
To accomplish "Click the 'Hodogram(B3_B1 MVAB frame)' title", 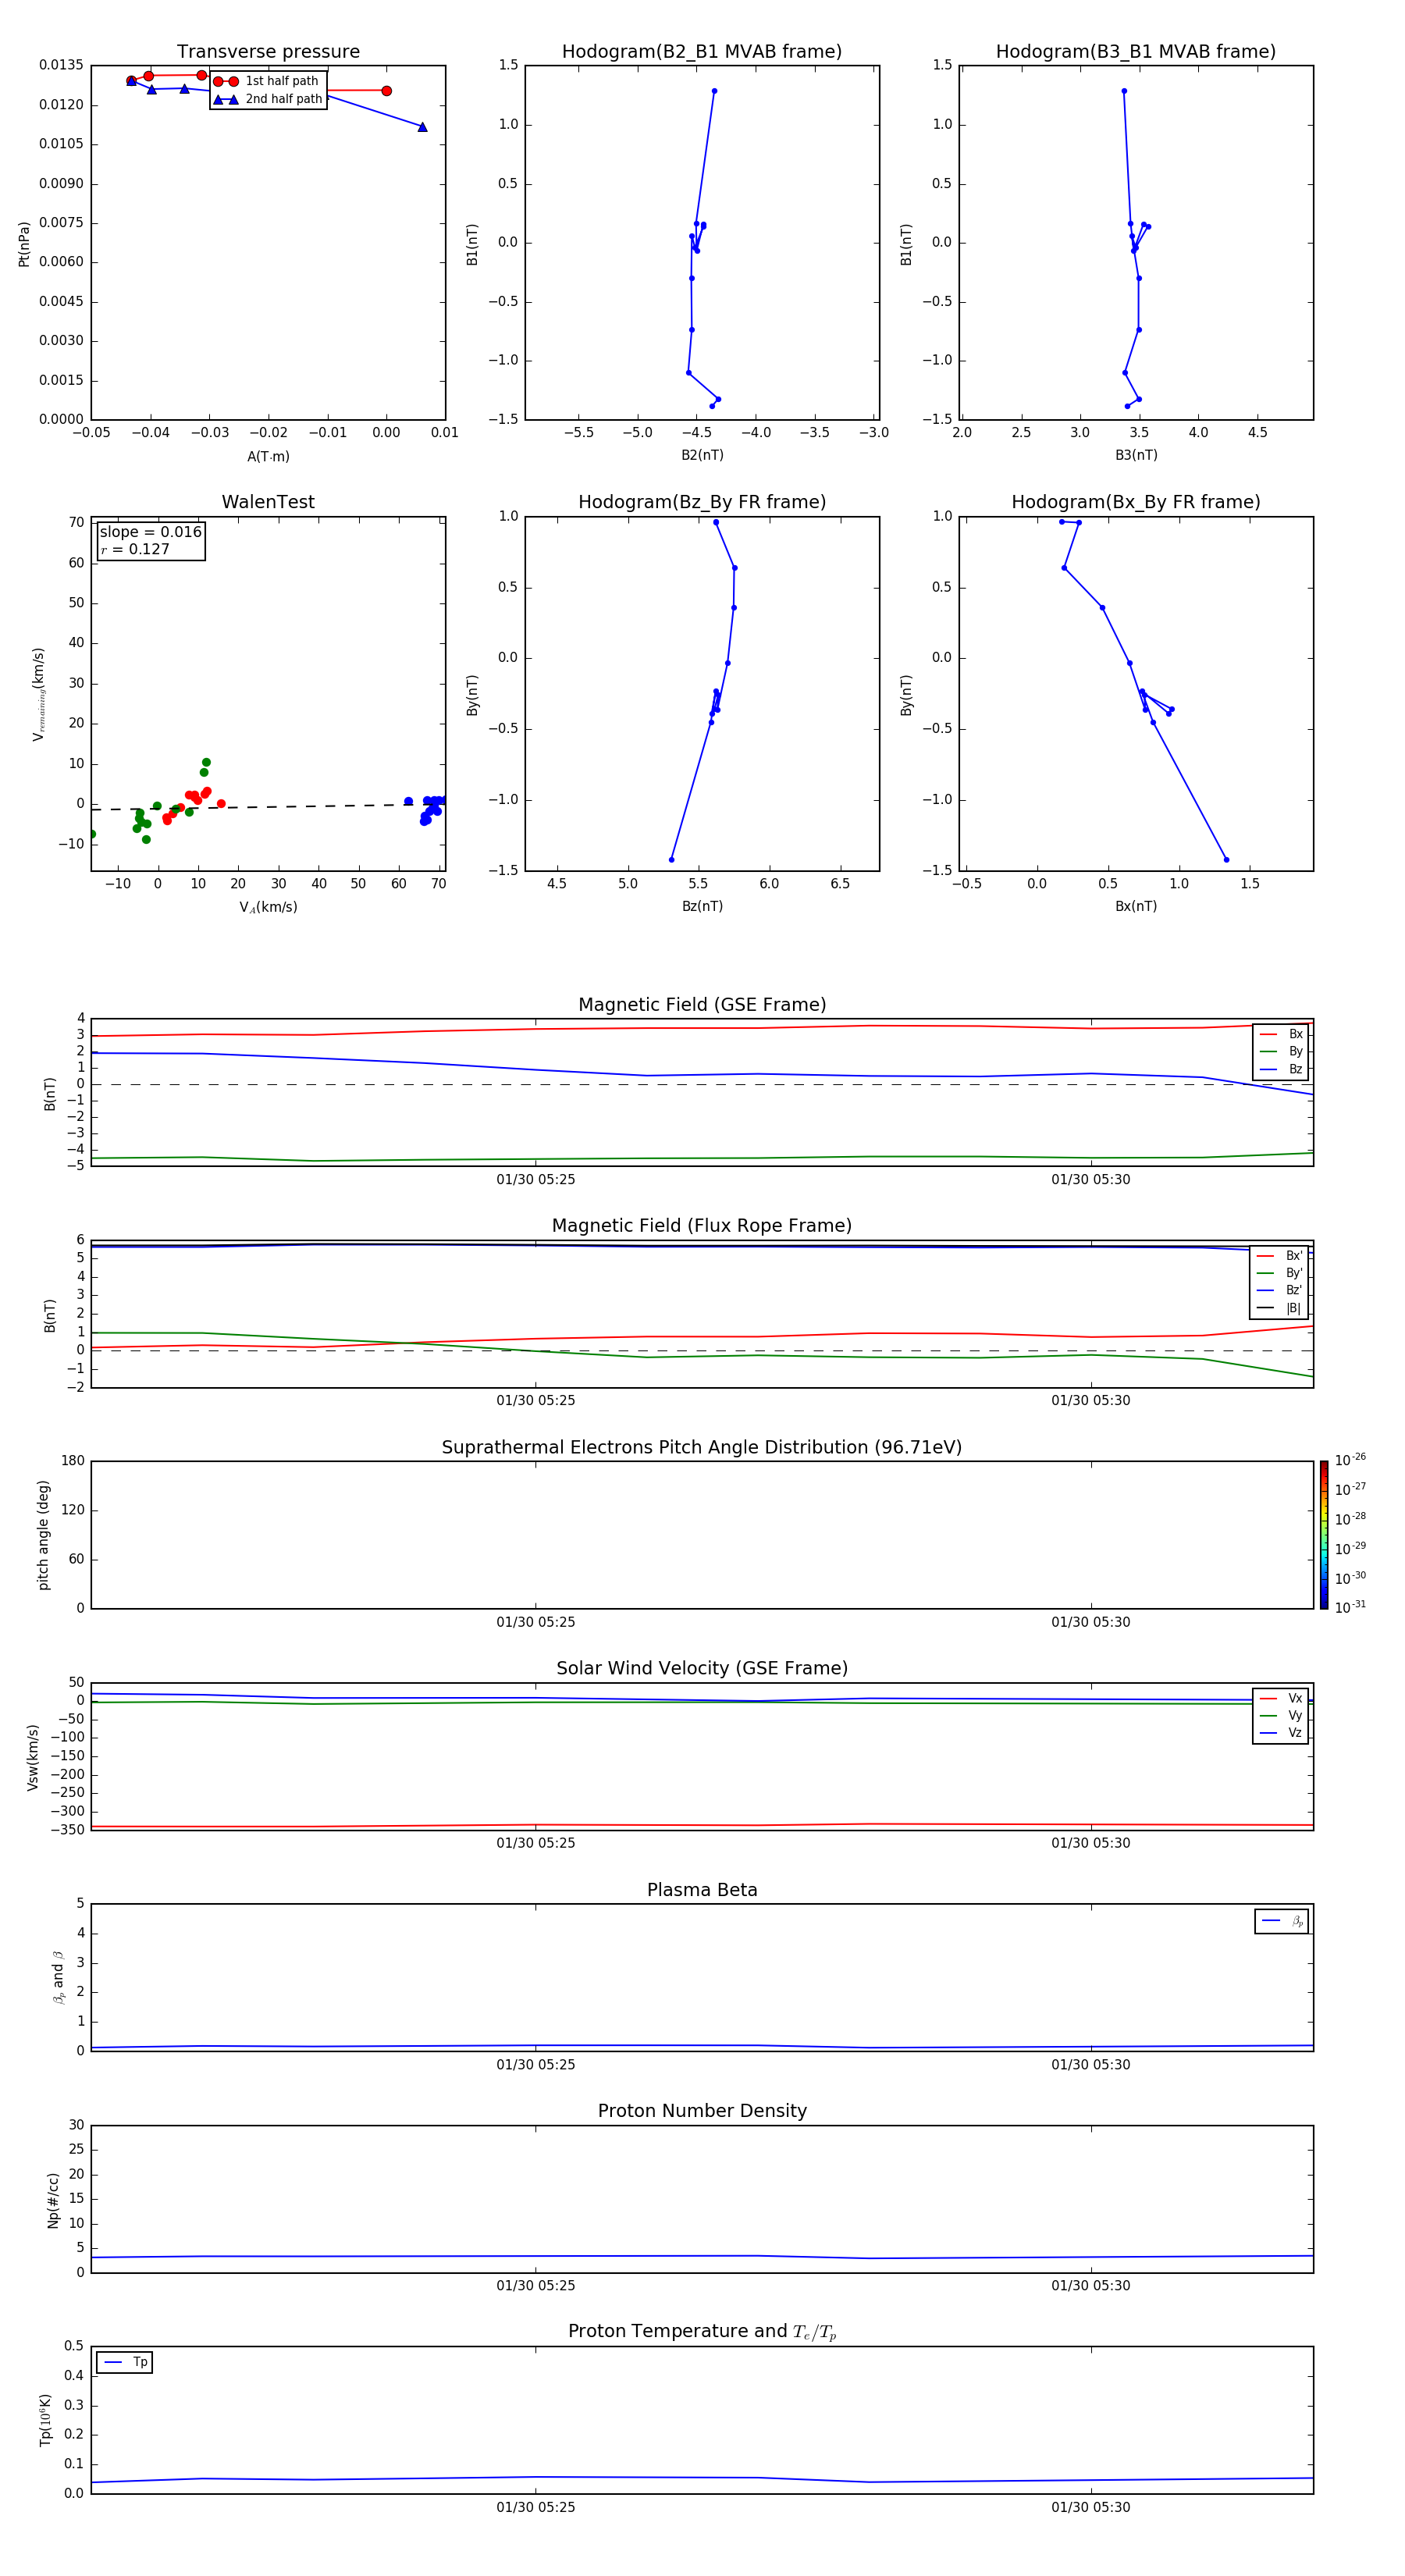I will 1136,52.
